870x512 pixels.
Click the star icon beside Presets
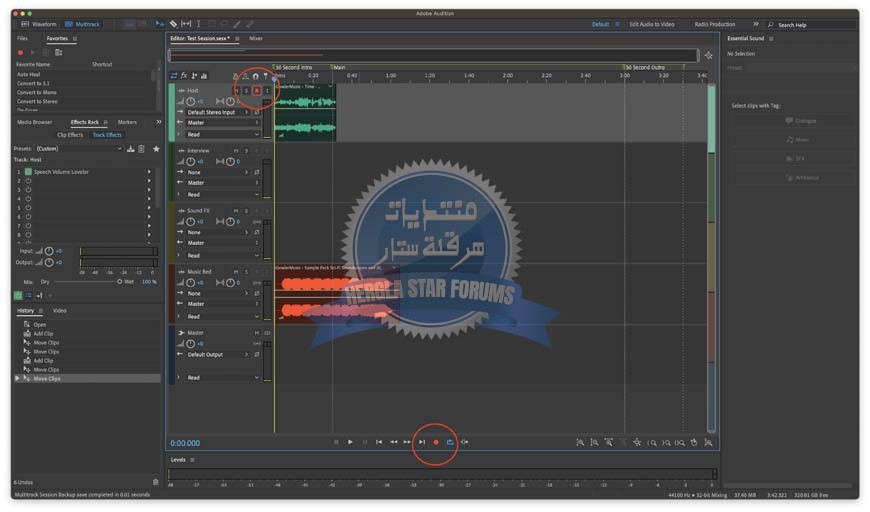(x=156, y=149)
